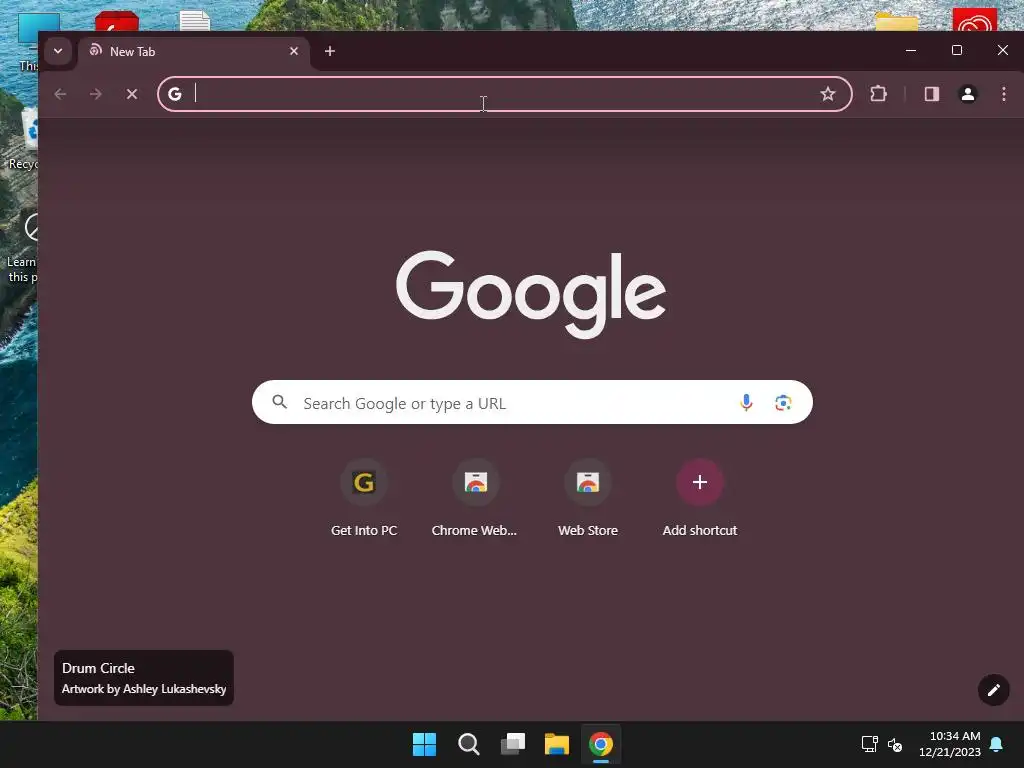Open the Chrome Web... shortcut
Image resolution: width=1024 pixels, height=768 pixels.
475,499
